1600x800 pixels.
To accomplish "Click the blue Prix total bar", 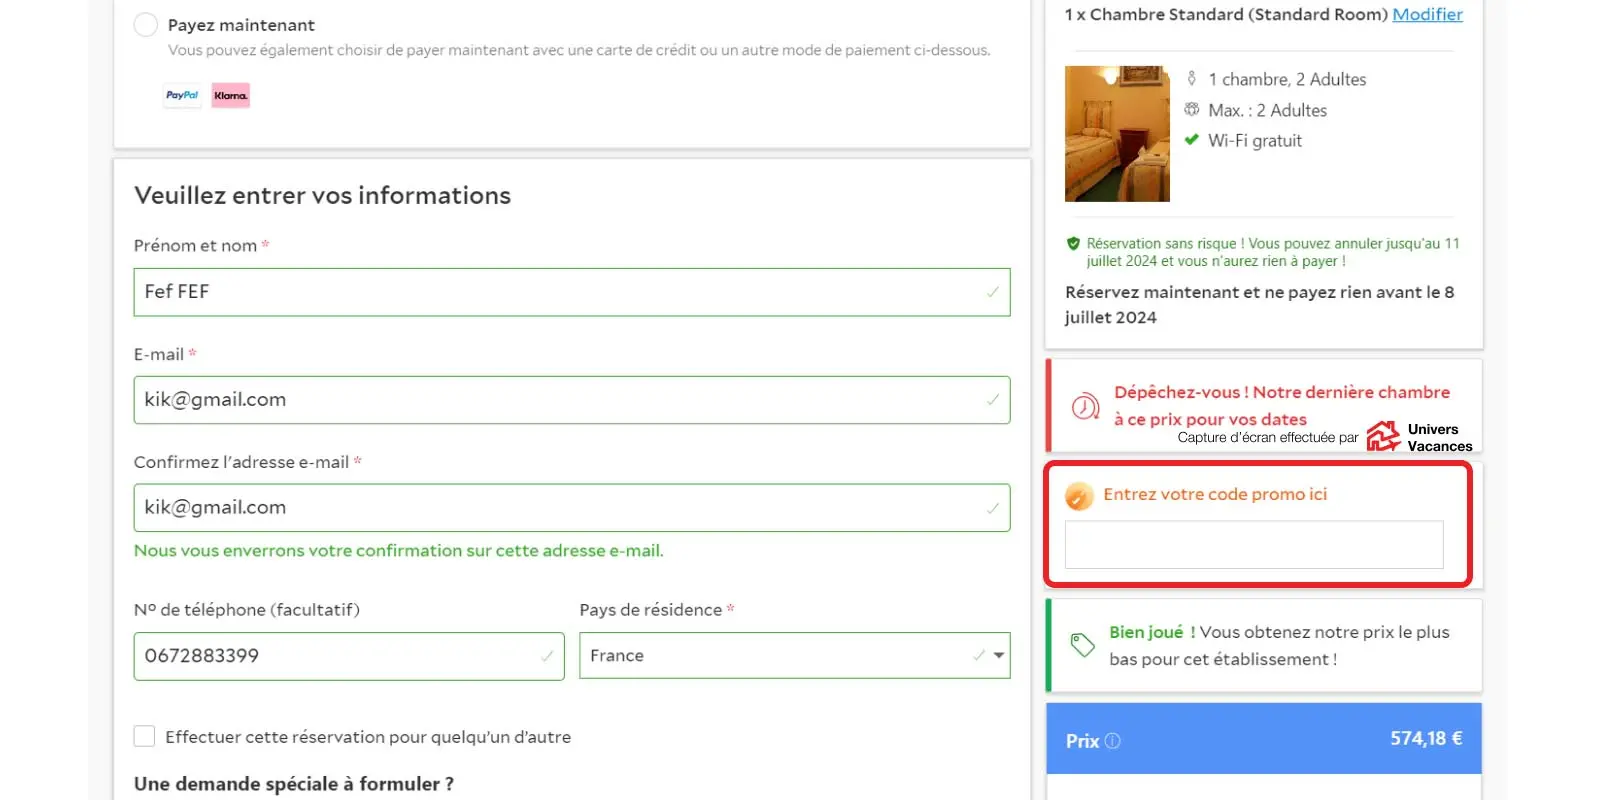I will 1263,739.
